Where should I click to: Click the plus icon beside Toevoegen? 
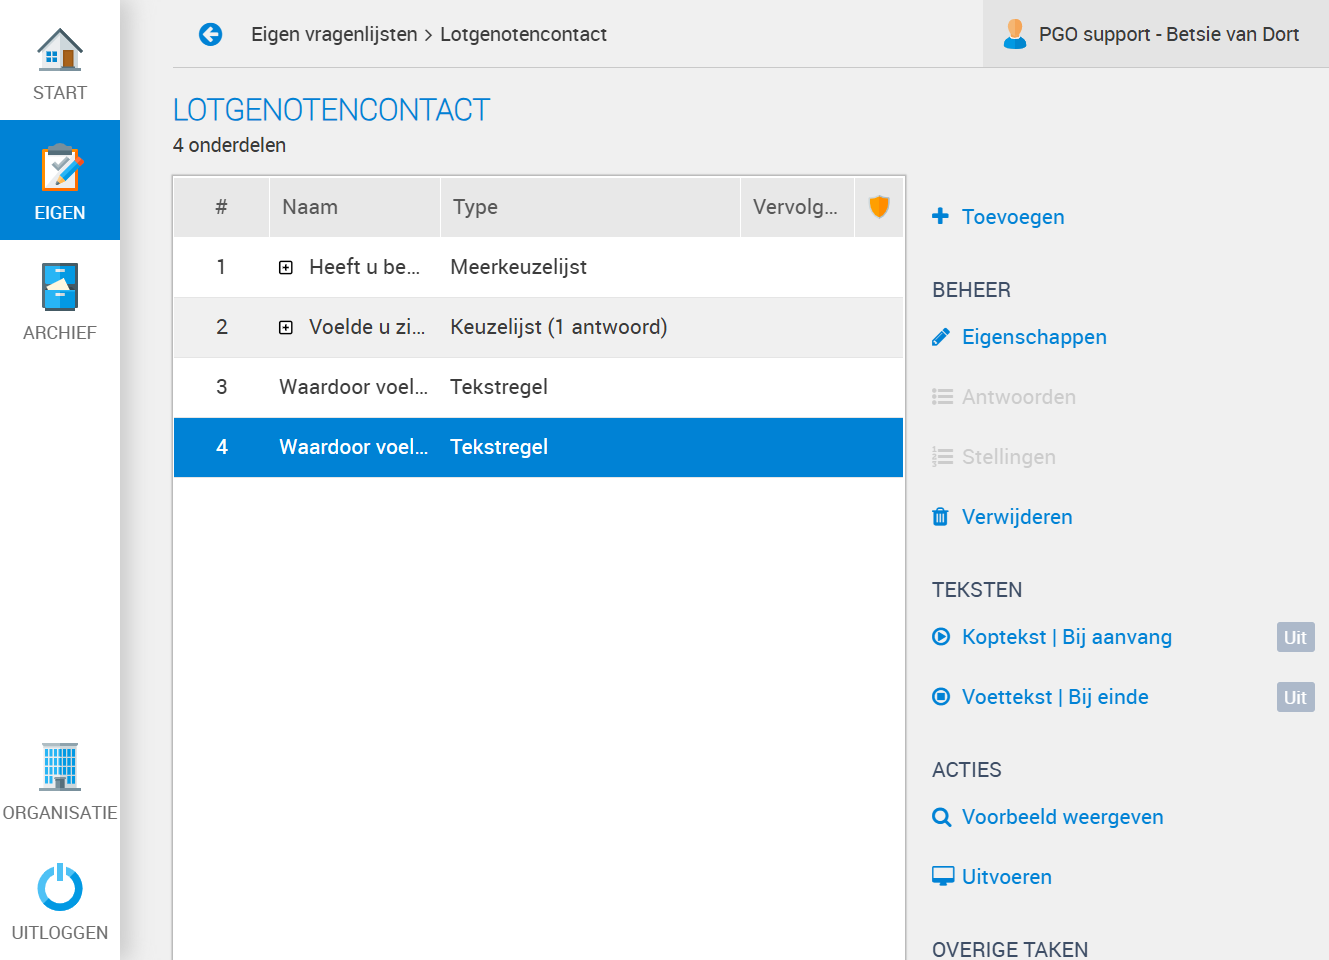click(x=940, y=216)
